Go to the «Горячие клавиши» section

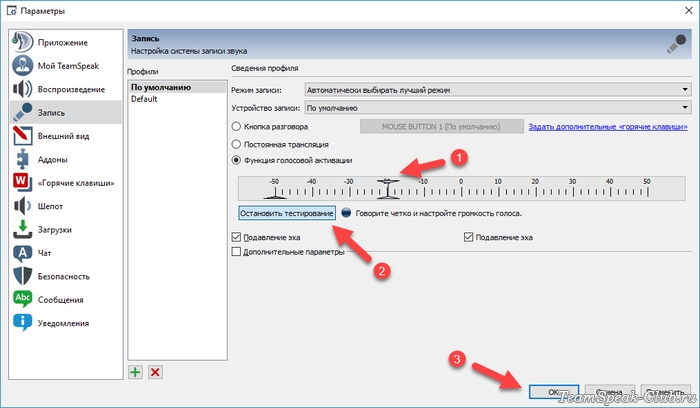tap(66, 182)
